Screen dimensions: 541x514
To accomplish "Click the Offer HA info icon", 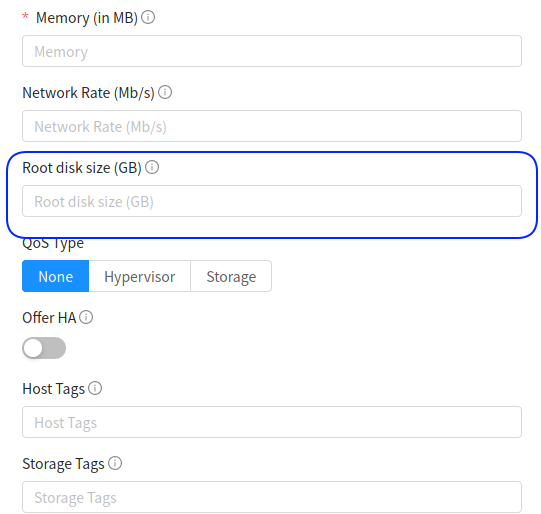I will (x=86, y=317).
